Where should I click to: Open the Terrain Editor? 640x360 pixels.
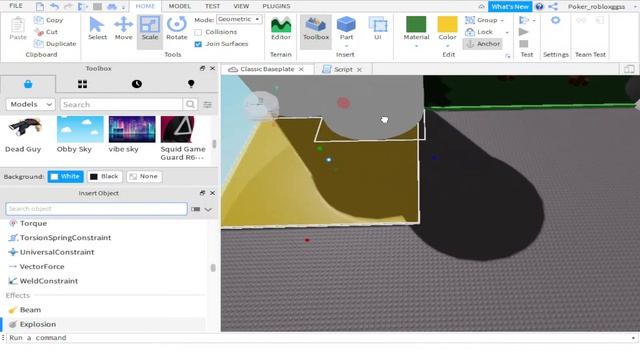281,29
